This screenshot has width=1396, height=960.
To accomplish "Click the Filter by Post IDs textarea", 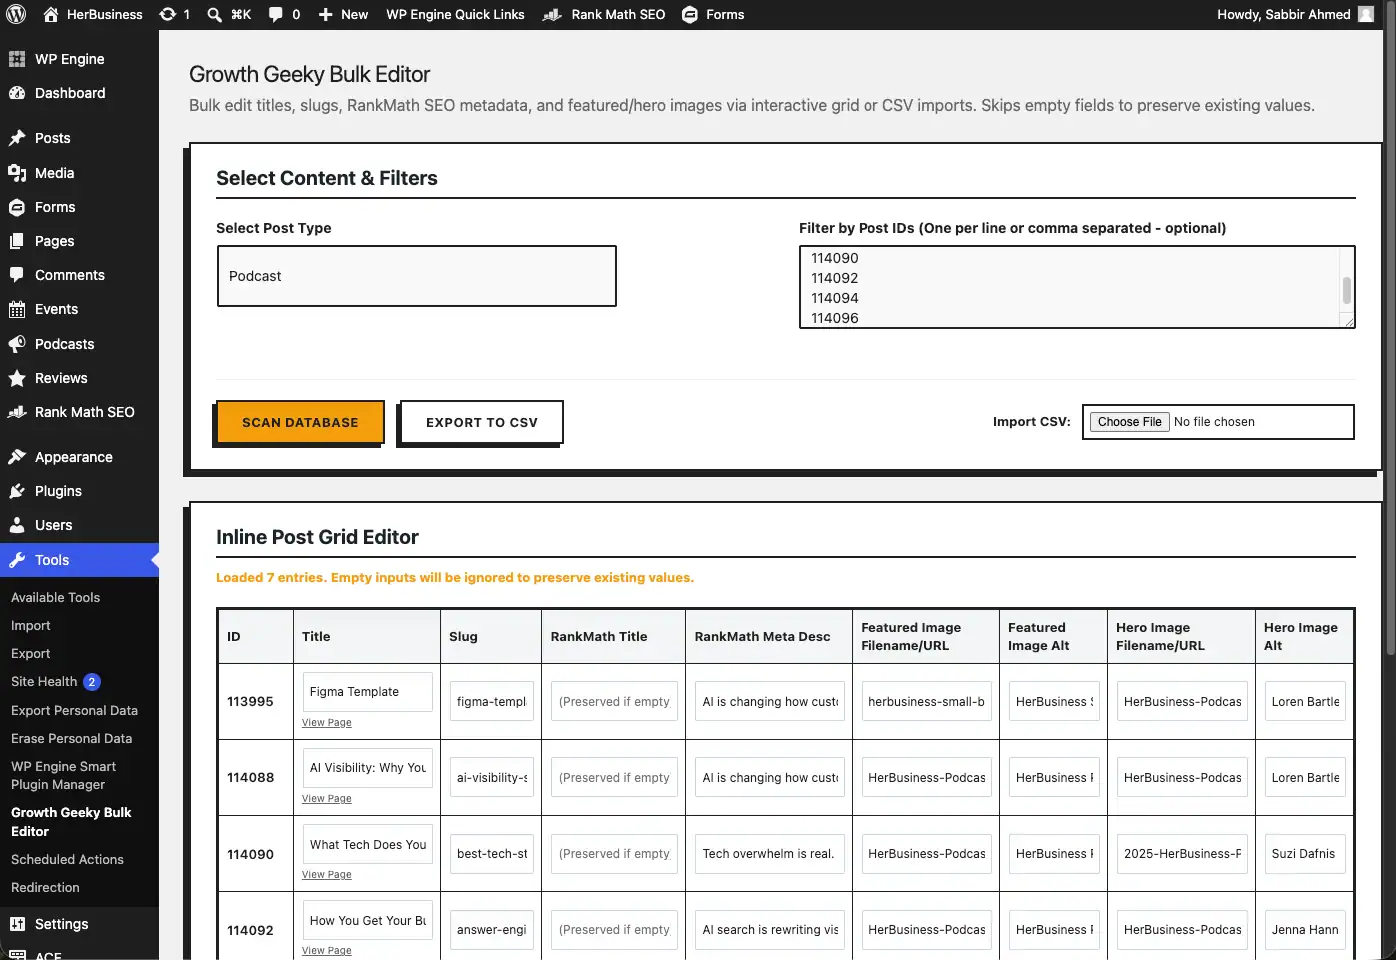I will pyautogui.click(x=1077, y=287).
